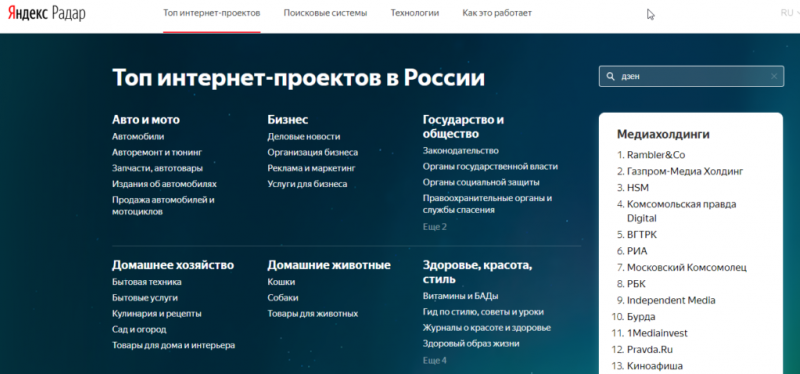Open Запчасти, автотовары subcategory
This screenshot has height=374, width=800.
157,168
